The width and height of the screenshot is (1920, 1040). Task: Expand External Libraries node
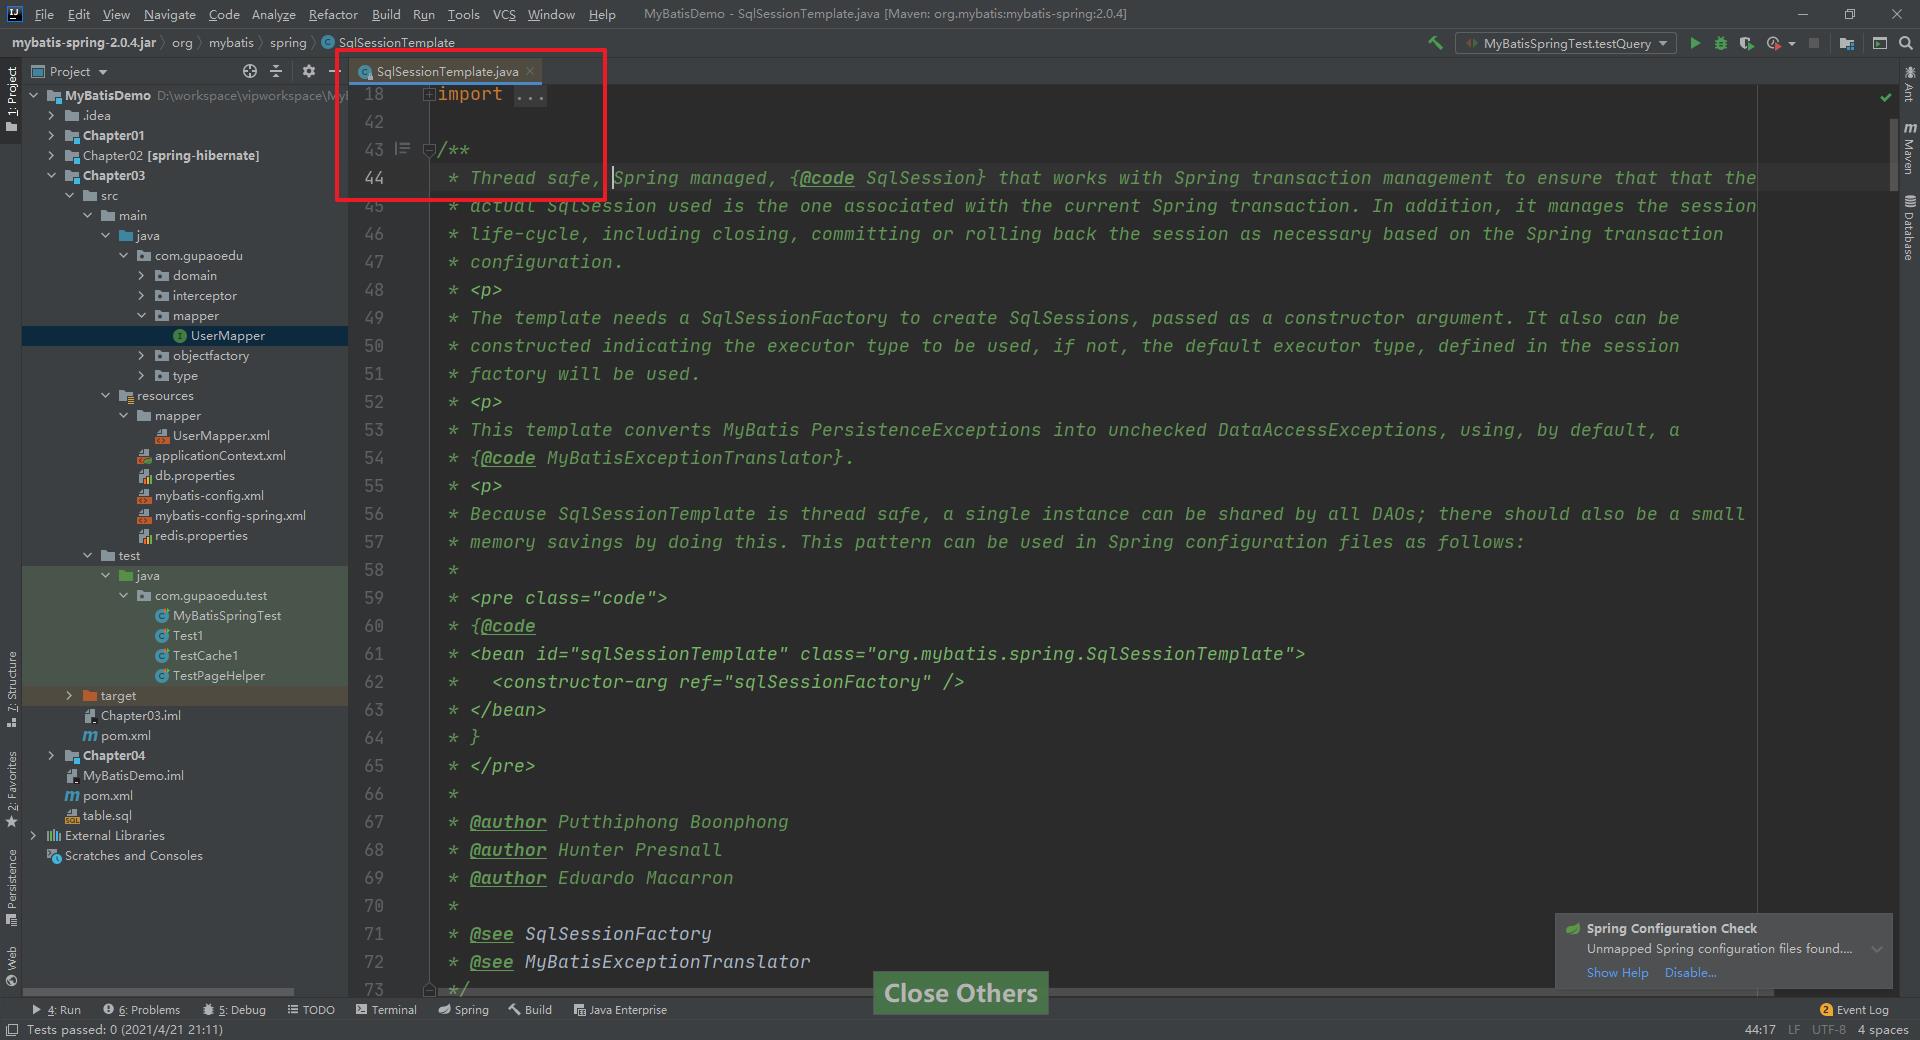[33, 835]
